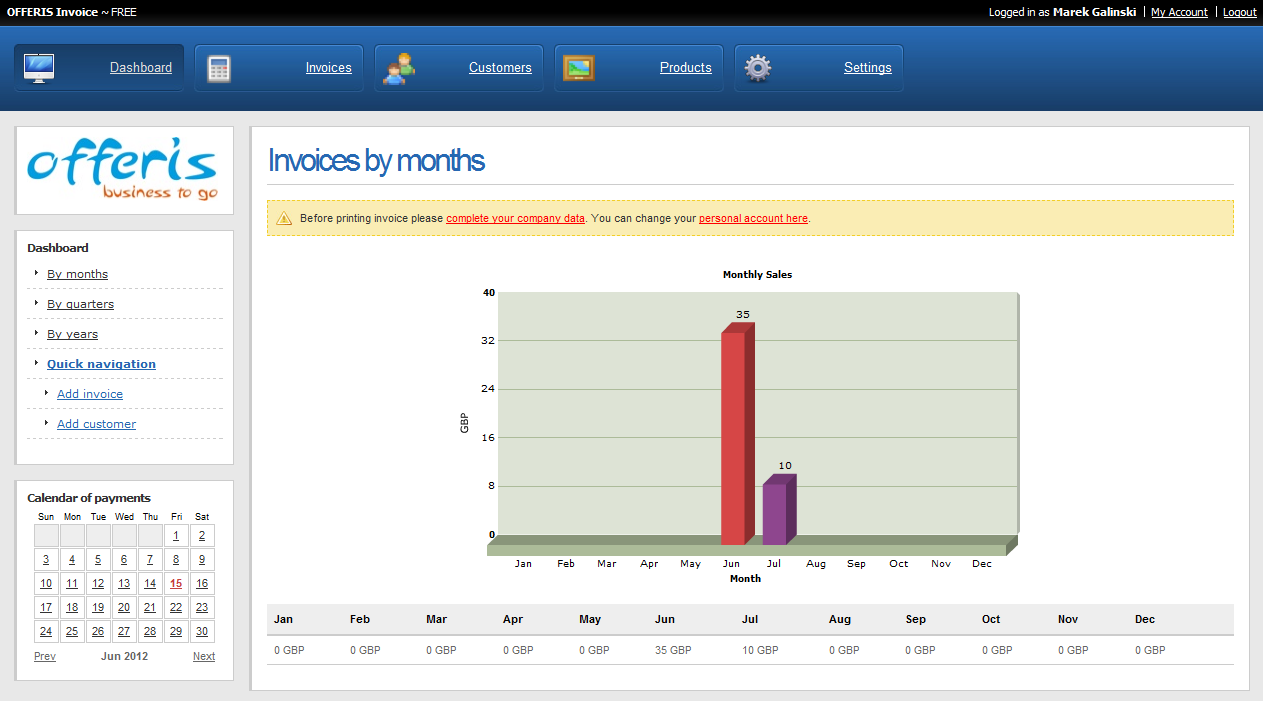The image size is (1263, 701).
Task: Click the Offeris business to go logo
Action: click(x=123, y=170)
